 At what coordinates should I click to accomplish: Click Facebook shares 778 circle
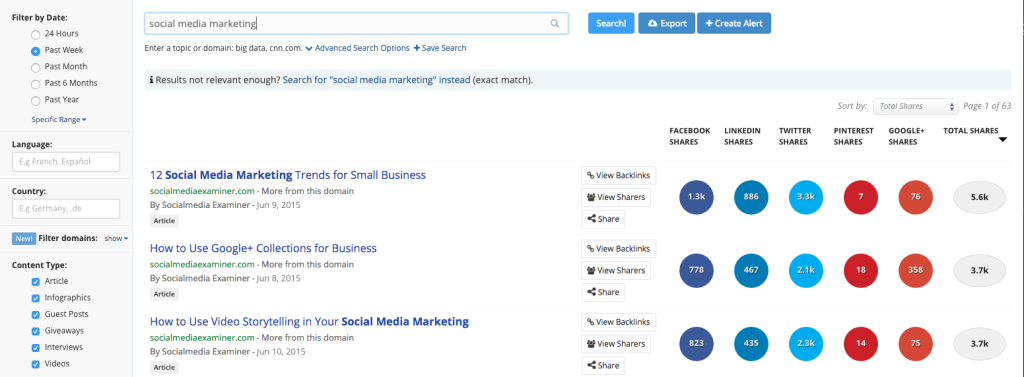coord(696,270)
